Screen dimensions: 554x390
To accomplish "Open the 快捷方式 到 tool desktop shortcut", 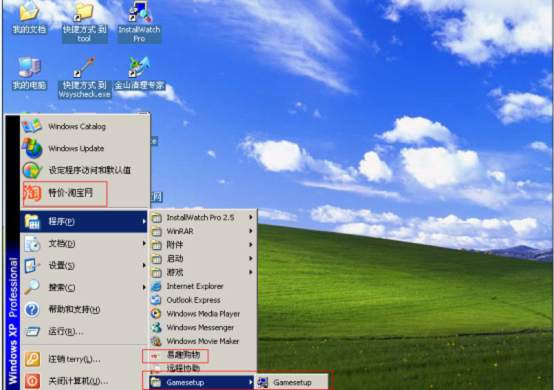I will click(x=84, y=23).
